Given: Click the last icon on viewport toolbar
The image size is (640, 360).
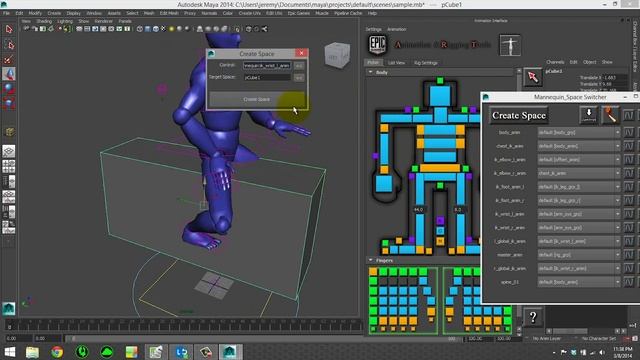Looking at the screenshot, I should click(264, 29).
